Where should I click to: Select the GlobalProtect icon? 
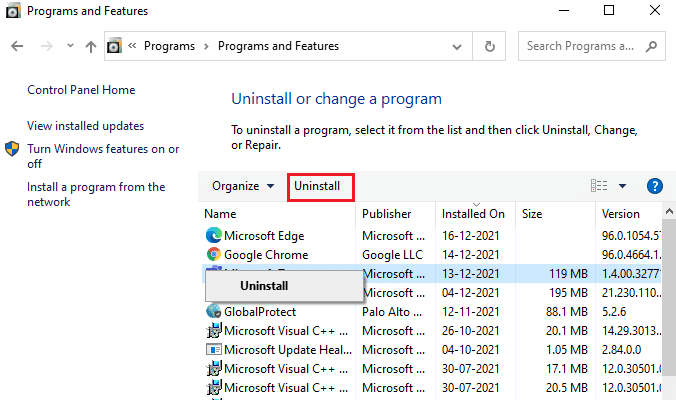(x=213, y=311)
